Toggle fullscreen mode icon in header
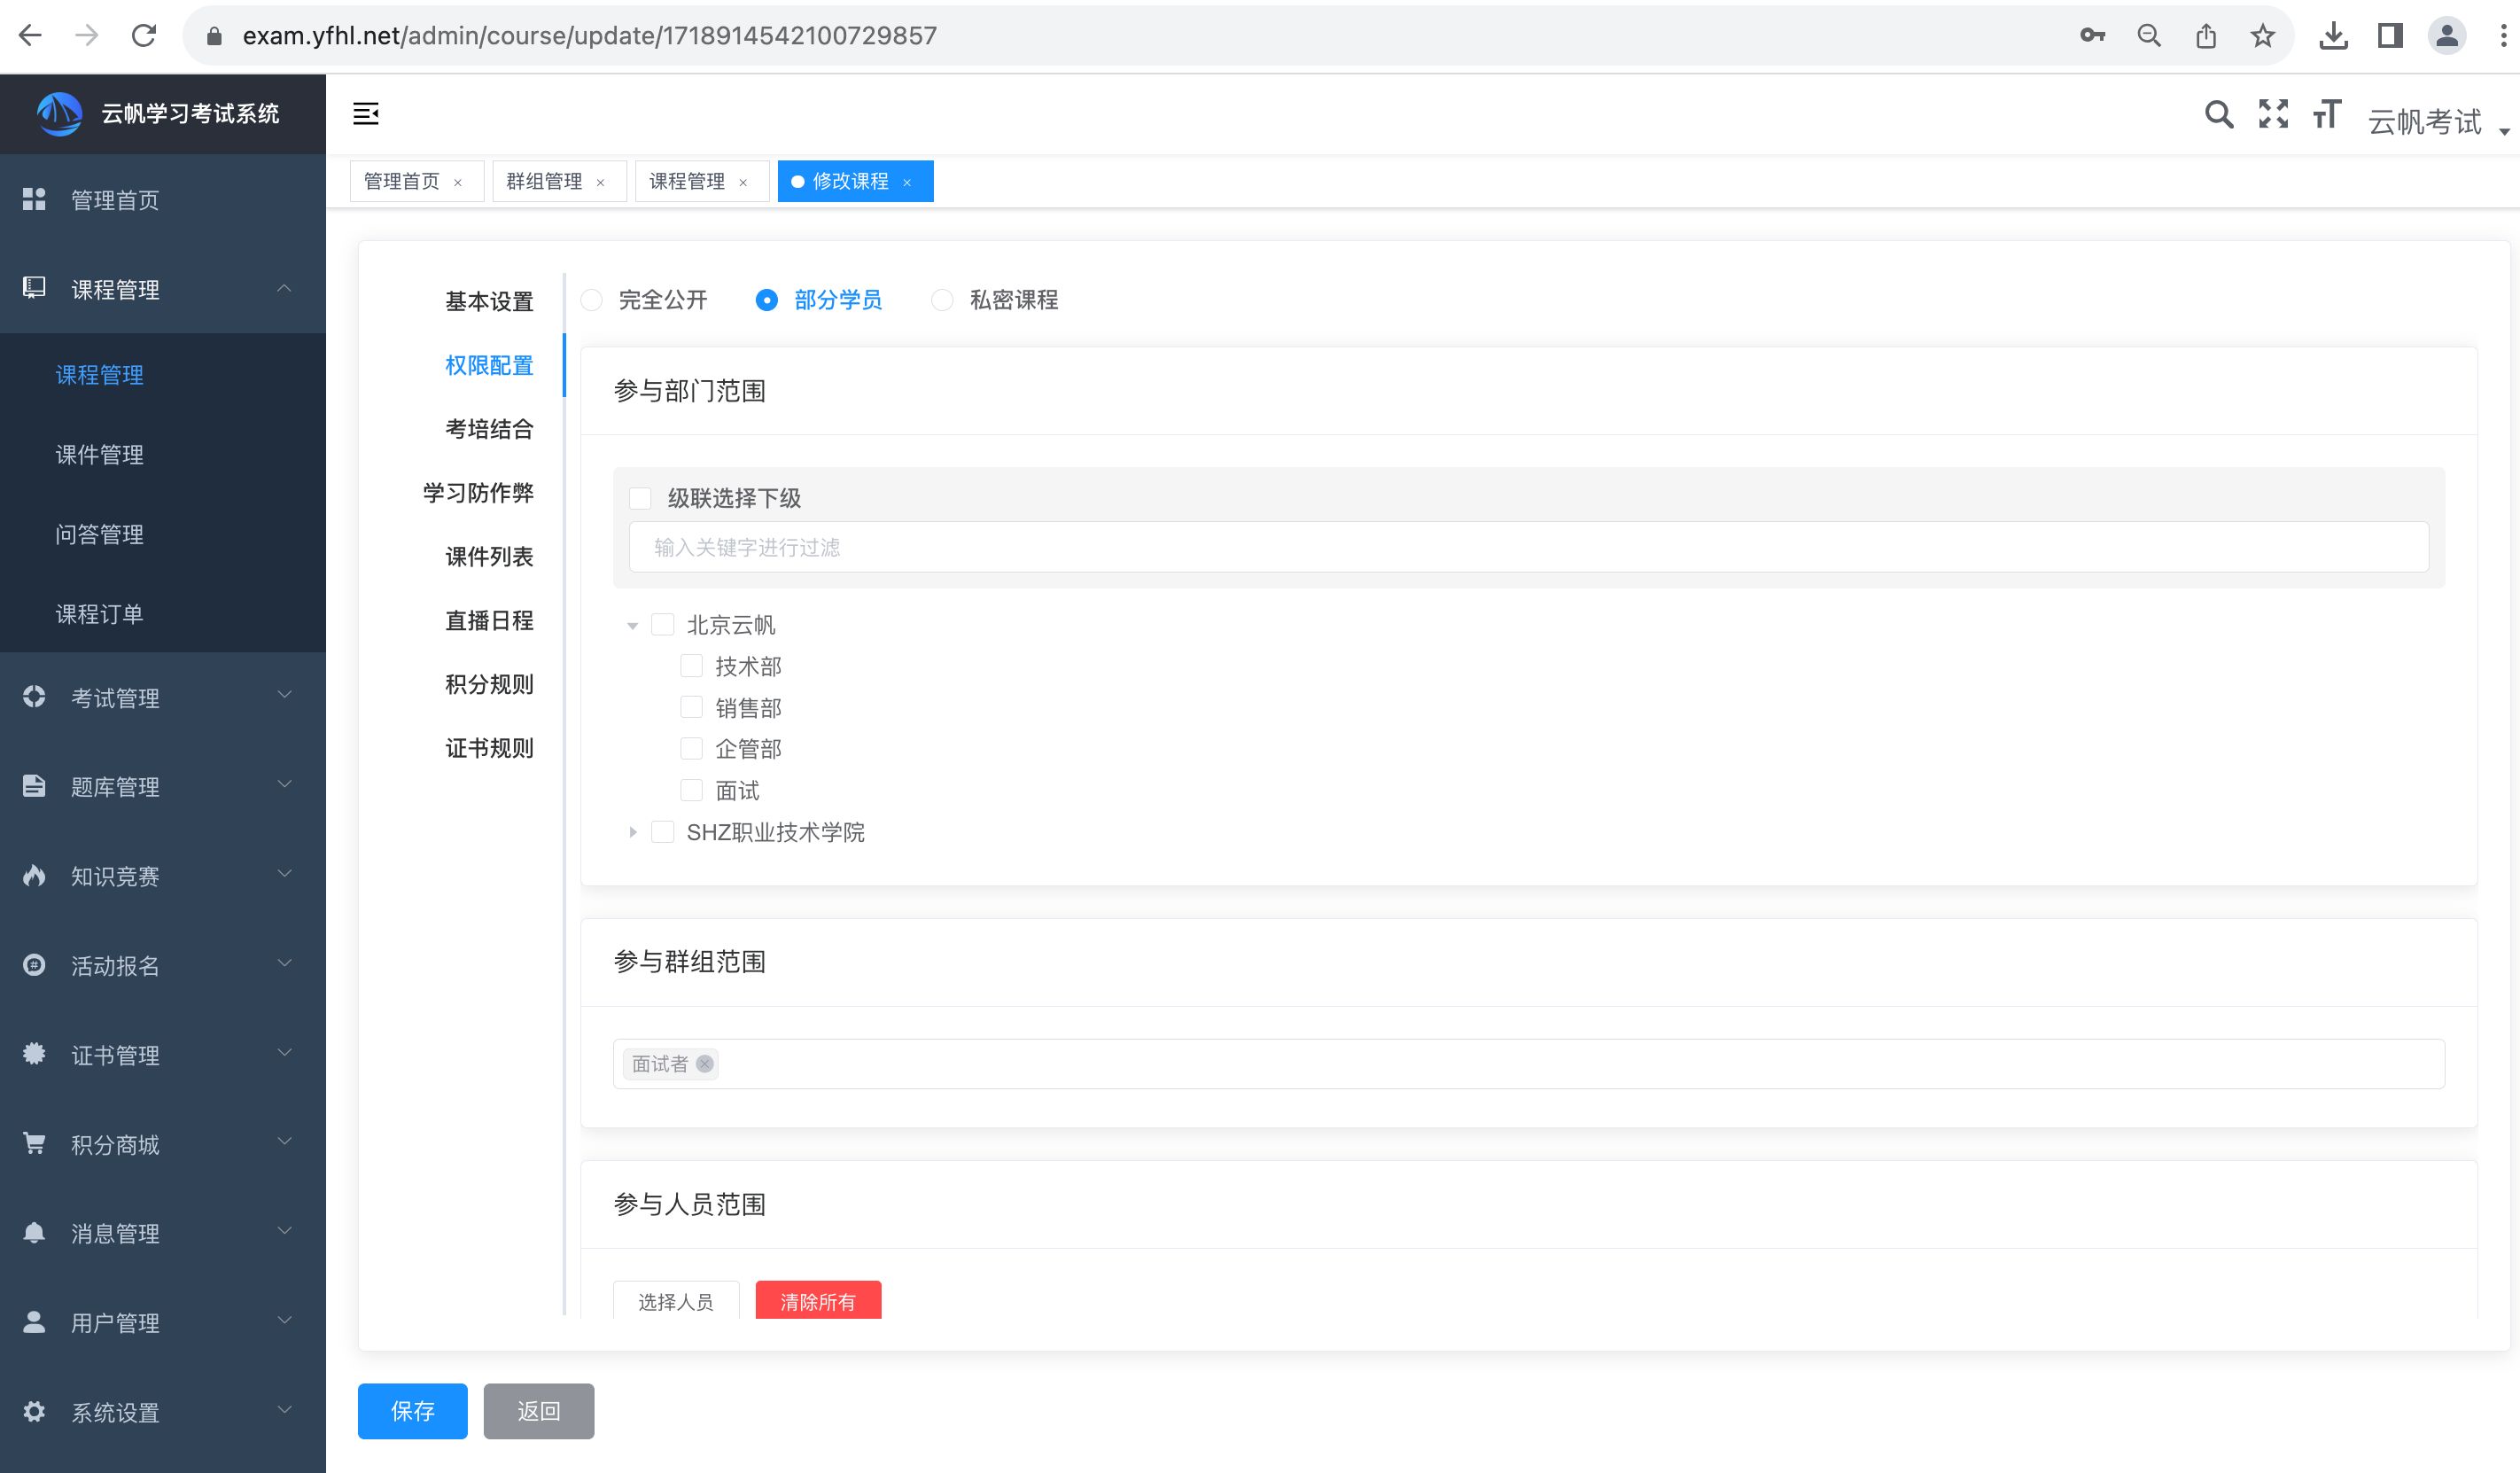Viewport: 2520px width, 1473px height. [x=2273, y=114]
